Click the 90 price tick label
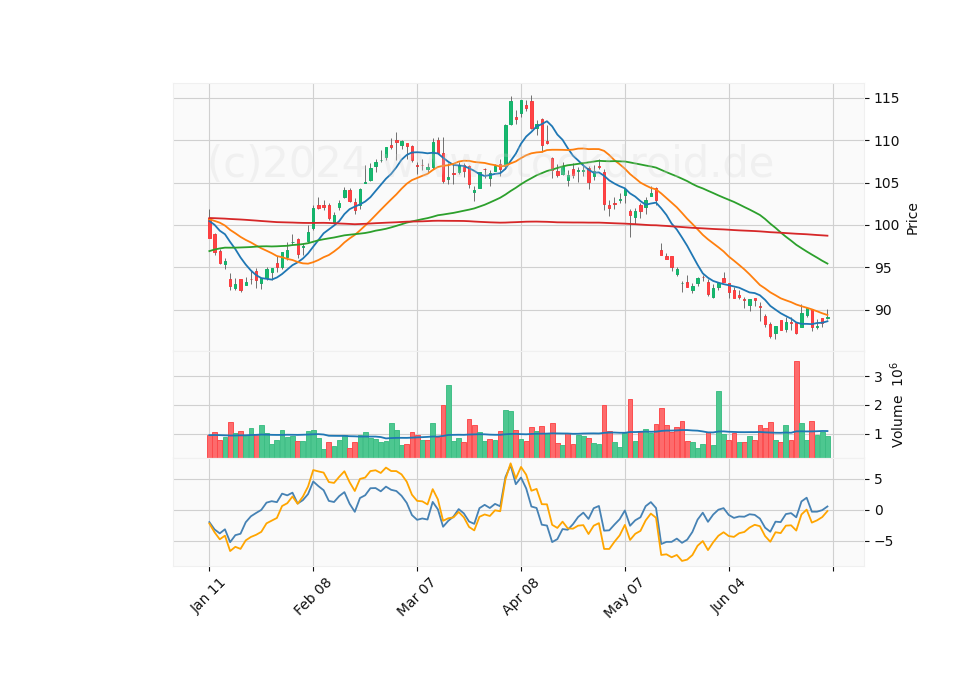The height and width of the screenshot is (690, 960). [x=883, y=310]
